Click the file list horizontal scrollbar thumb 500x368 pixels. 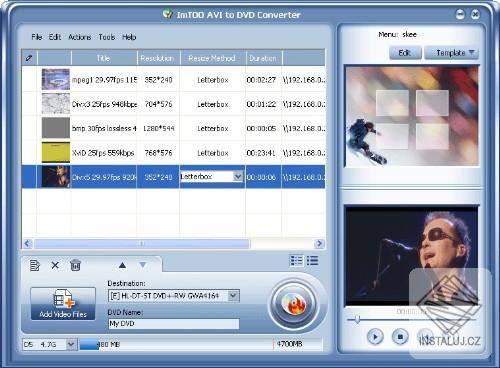pos(142,244)
